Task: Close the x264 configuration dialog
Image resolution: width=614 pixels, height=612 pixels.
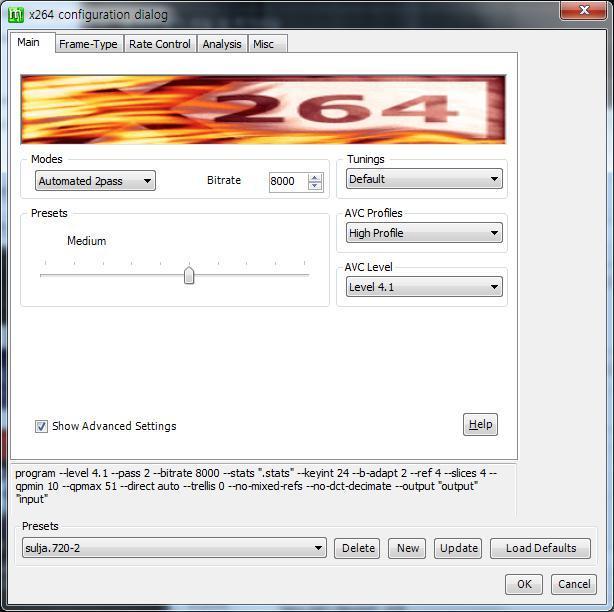Action: coord(583,10)
